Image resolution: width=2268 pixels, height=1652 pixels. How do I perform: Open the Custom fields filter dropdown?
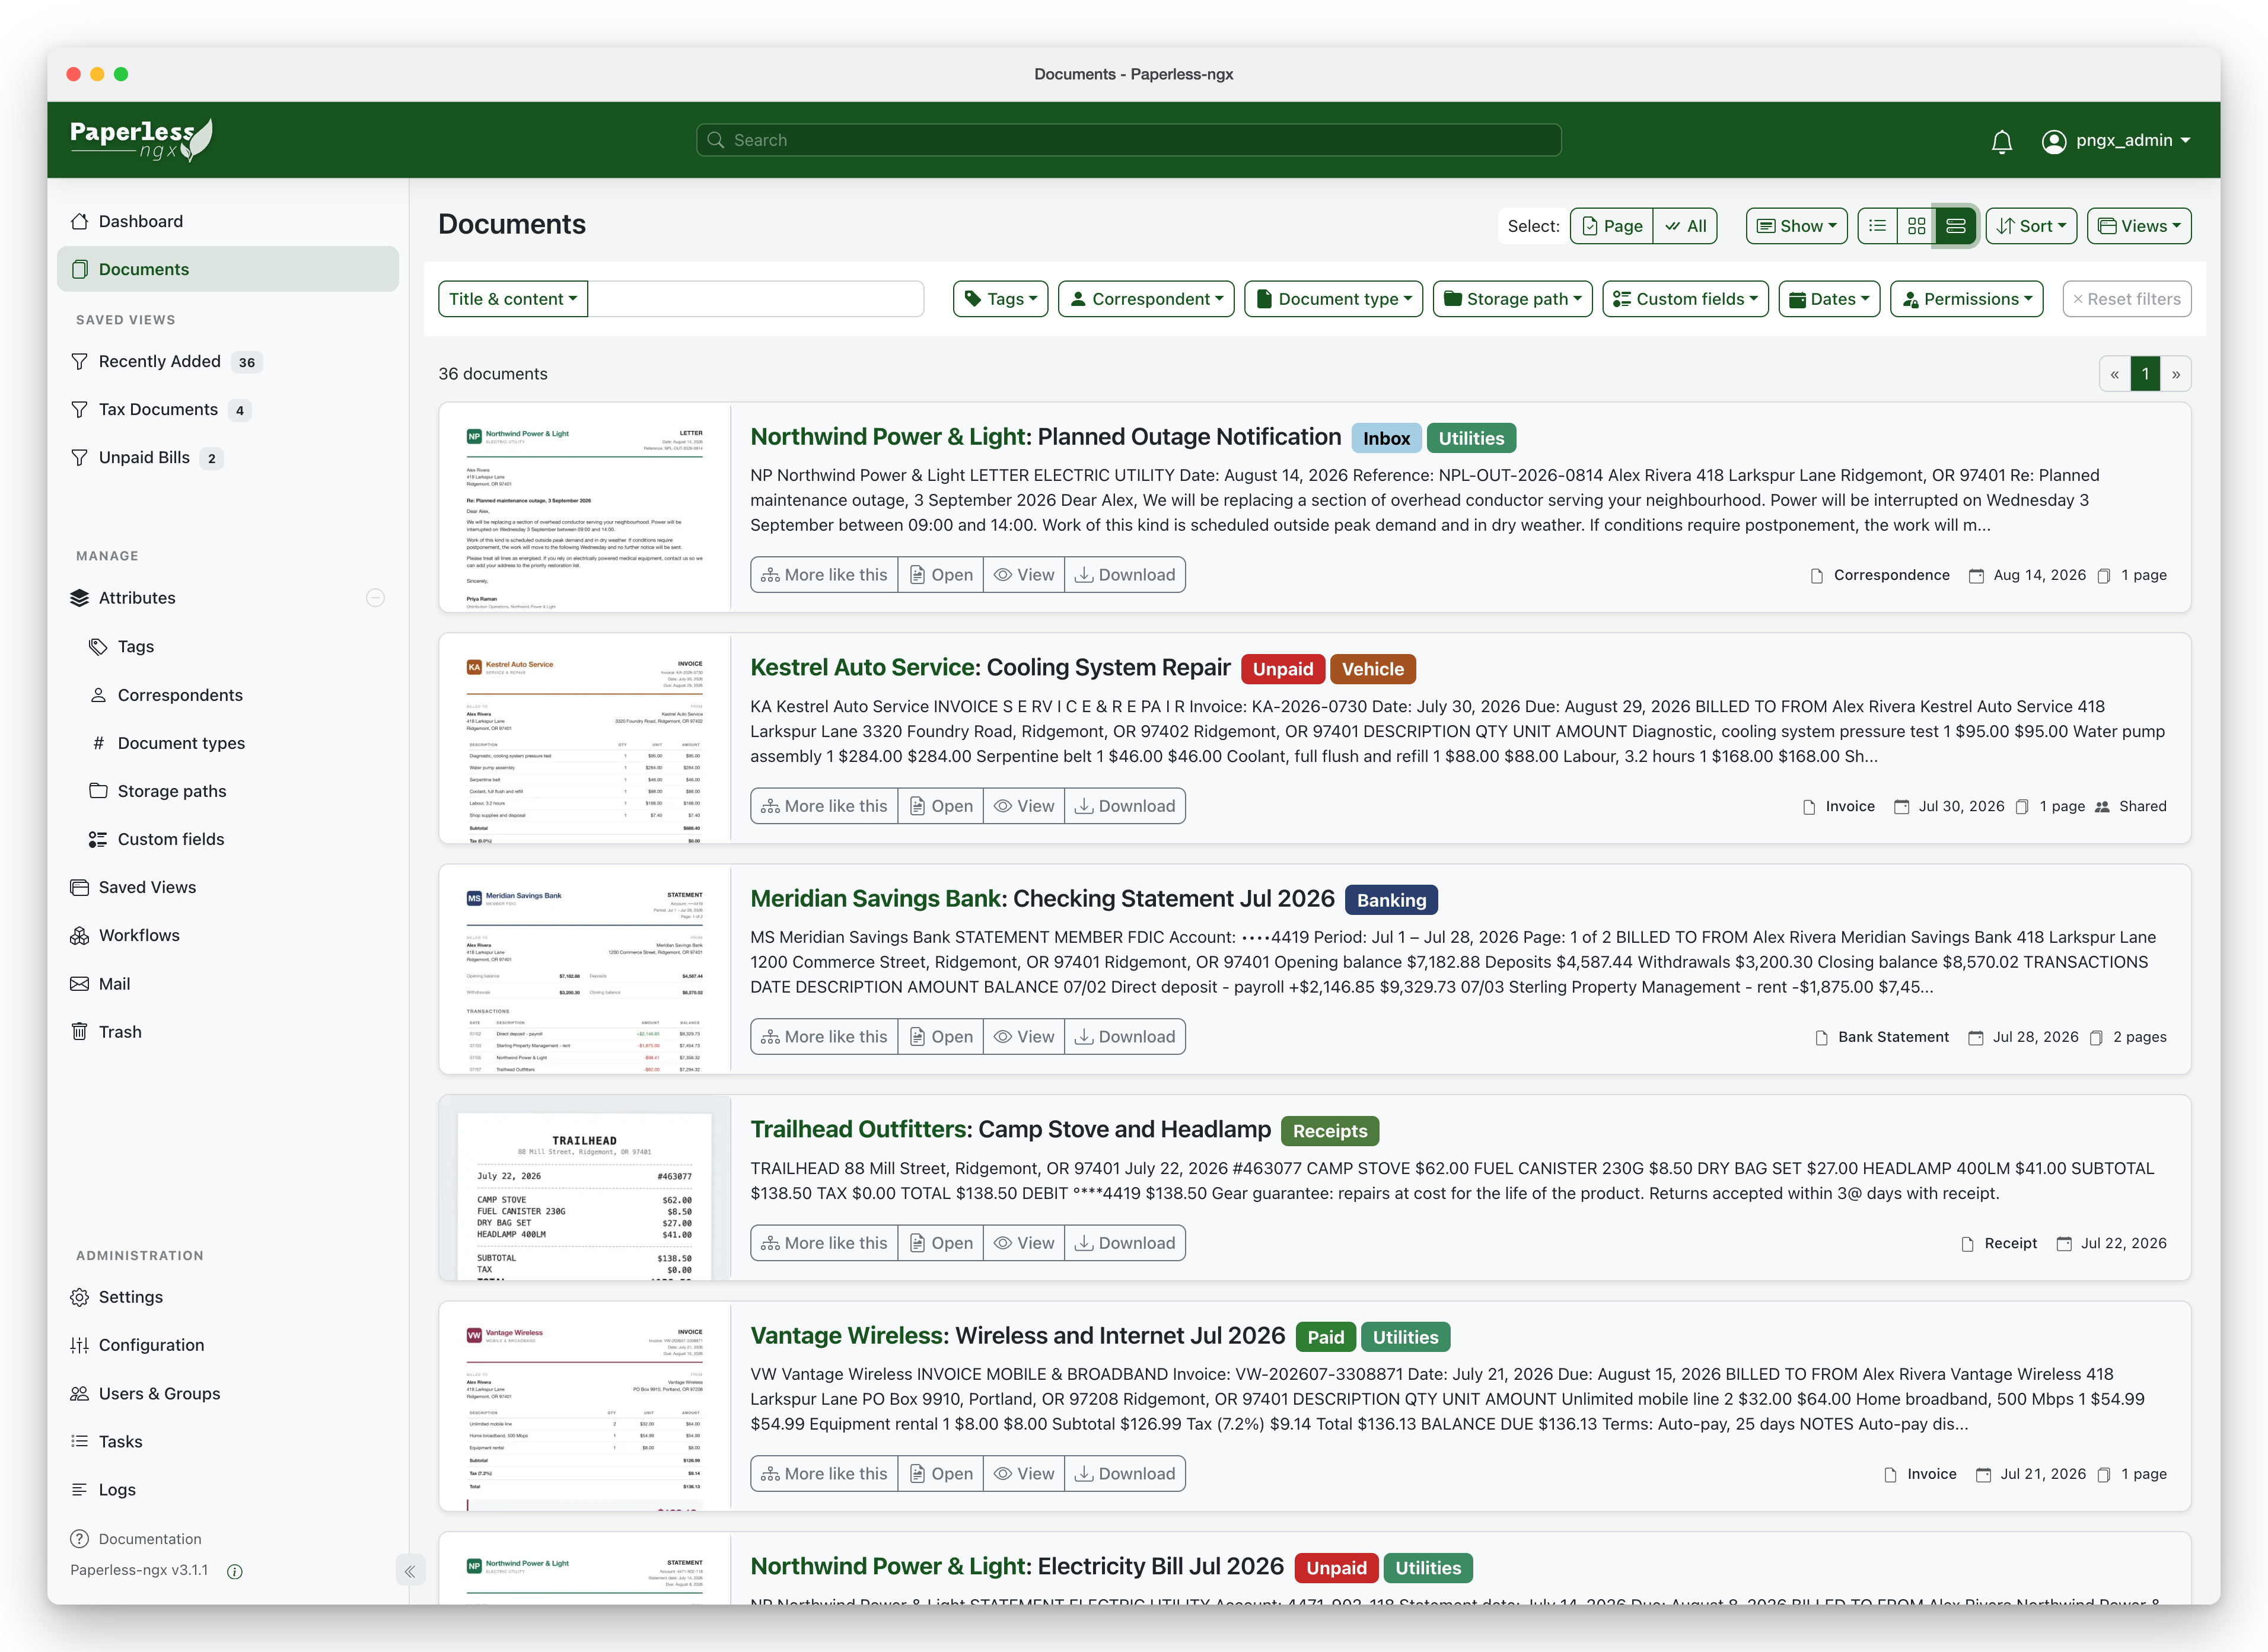click(1686, 299)
